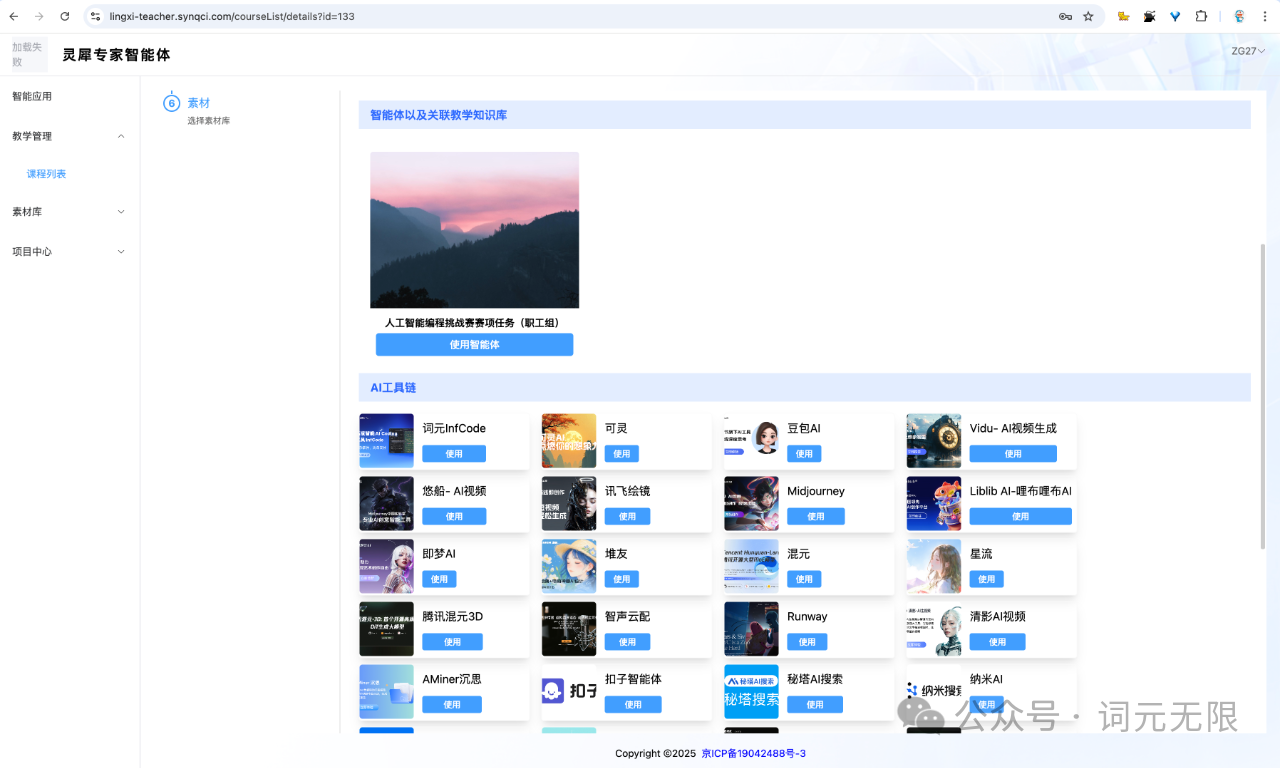1280x768 pixels.
Task: Click the 混元 thumbnail icon
Action: (751, 566)
